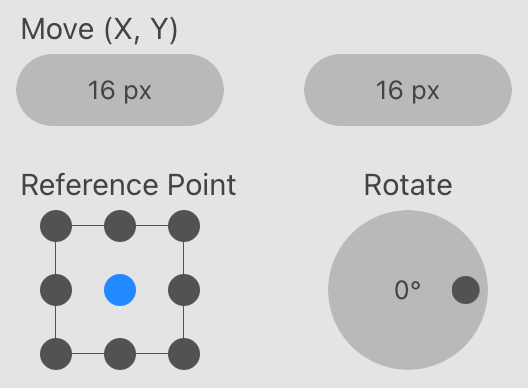Click the Reference Point label
Screen dimensions: 528x388
128,185
